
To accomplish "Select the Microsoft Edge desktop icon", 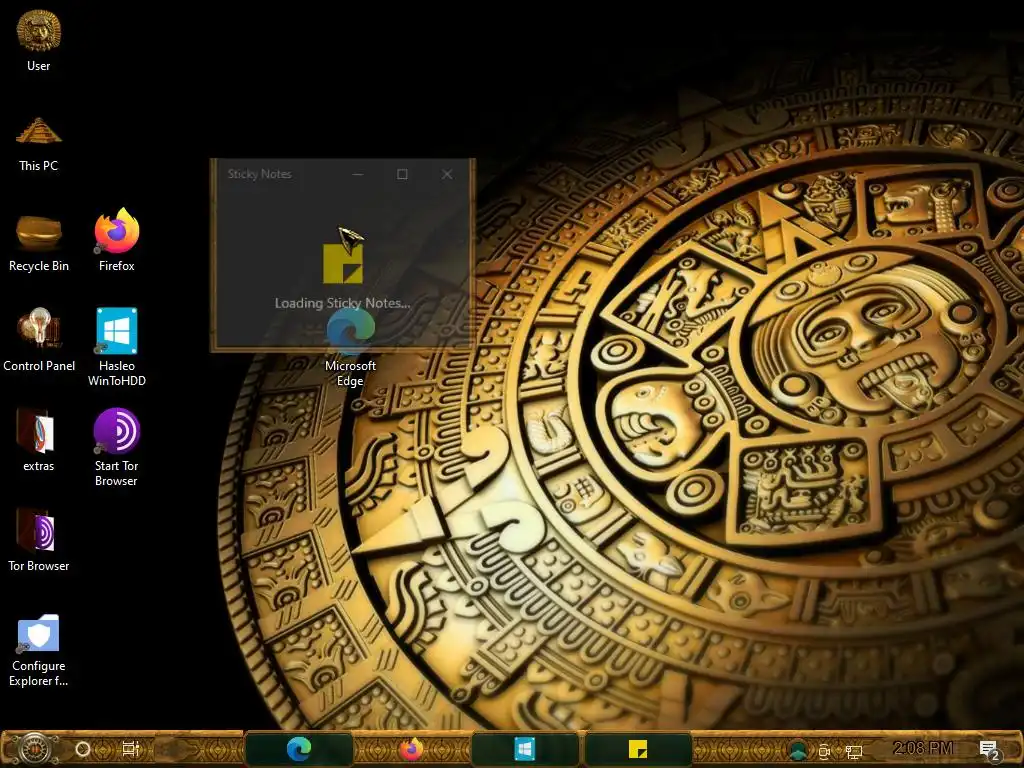I will coord(351,347).
